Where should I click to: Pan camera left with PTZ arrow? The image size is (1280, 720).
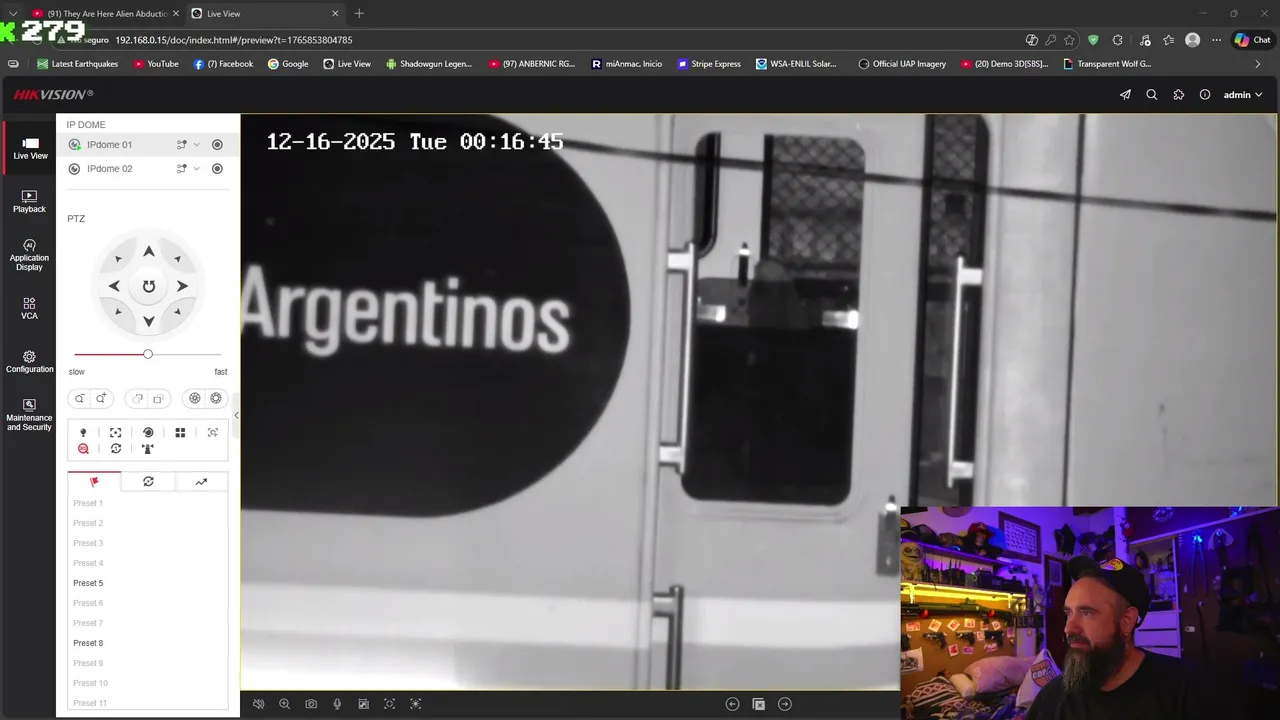point(114,286)
